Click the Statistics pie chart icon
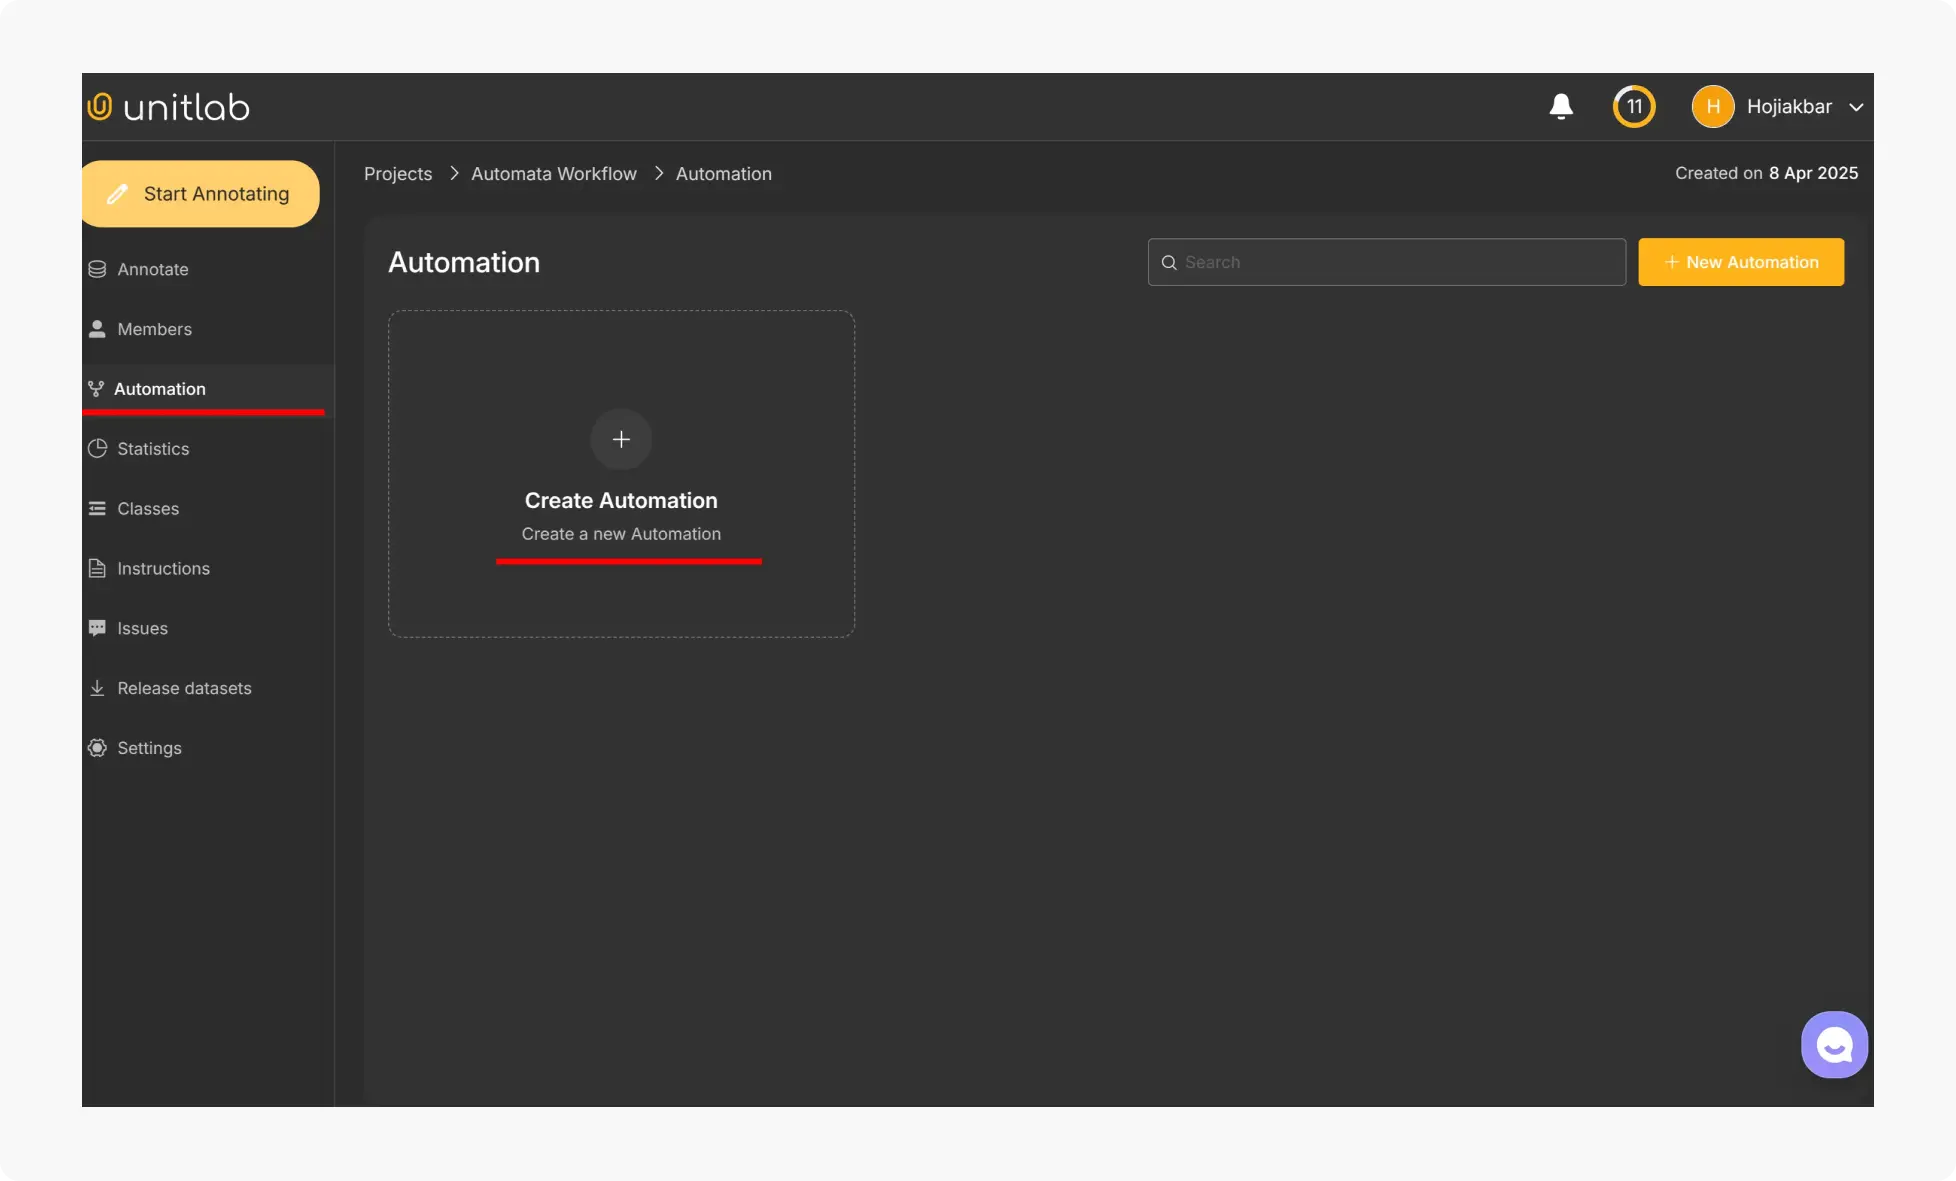Image resolution: width=1956 pixels, height=1181 pixels. (97, 449)
